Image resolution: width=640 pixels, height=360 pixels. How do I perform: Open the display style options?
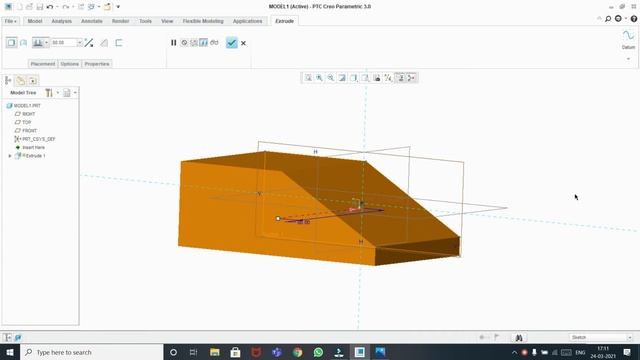pyautogui.click(x=353, y=78)
